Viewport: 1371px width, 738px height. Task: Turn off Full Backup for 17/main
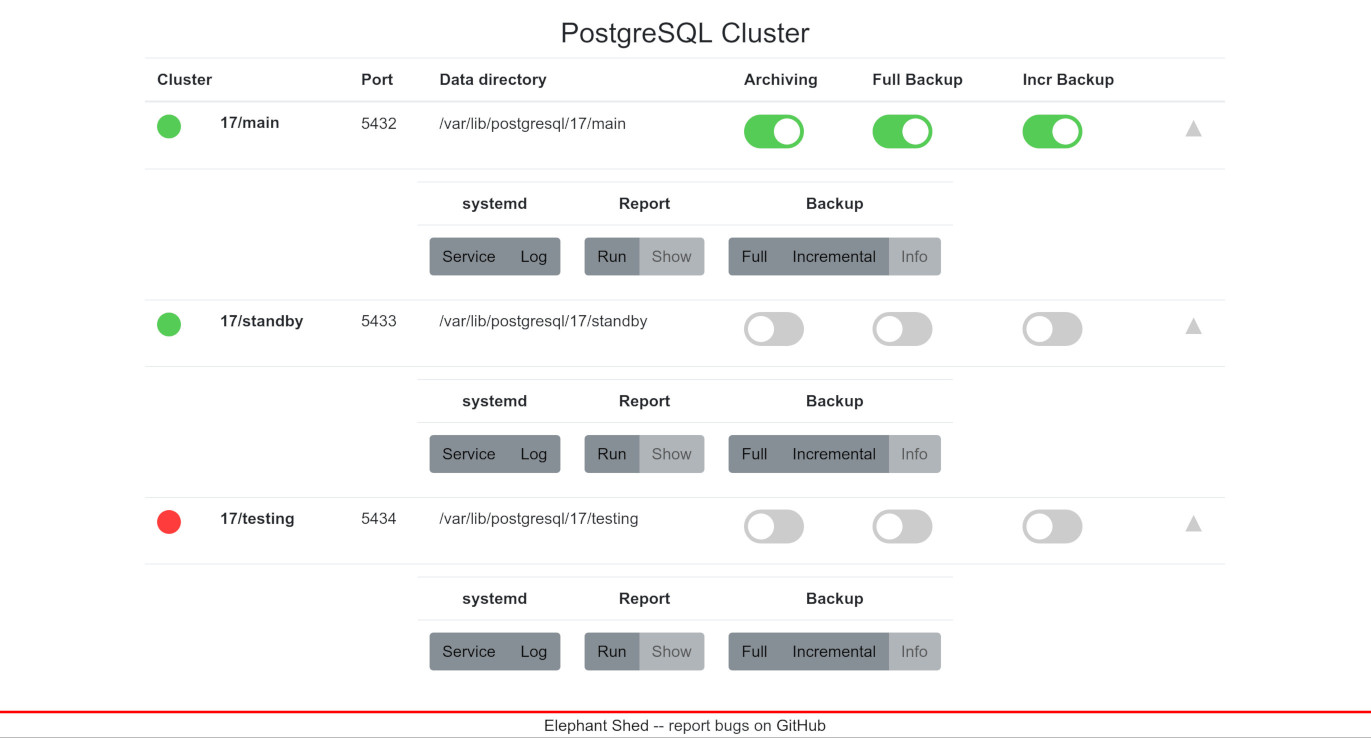coord(902,132)
